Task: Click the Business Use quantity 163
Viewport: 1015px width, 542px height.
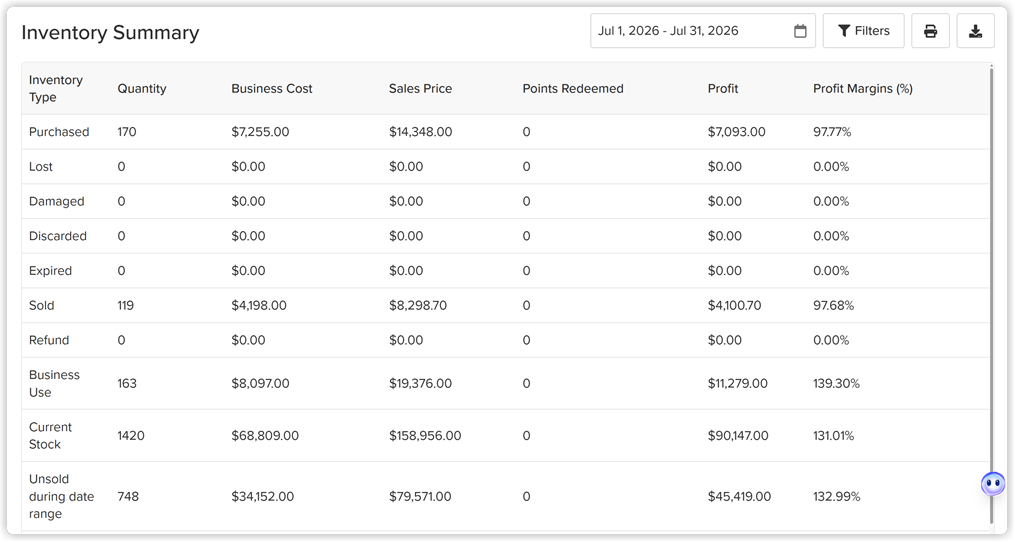Action: click(127, 383)
